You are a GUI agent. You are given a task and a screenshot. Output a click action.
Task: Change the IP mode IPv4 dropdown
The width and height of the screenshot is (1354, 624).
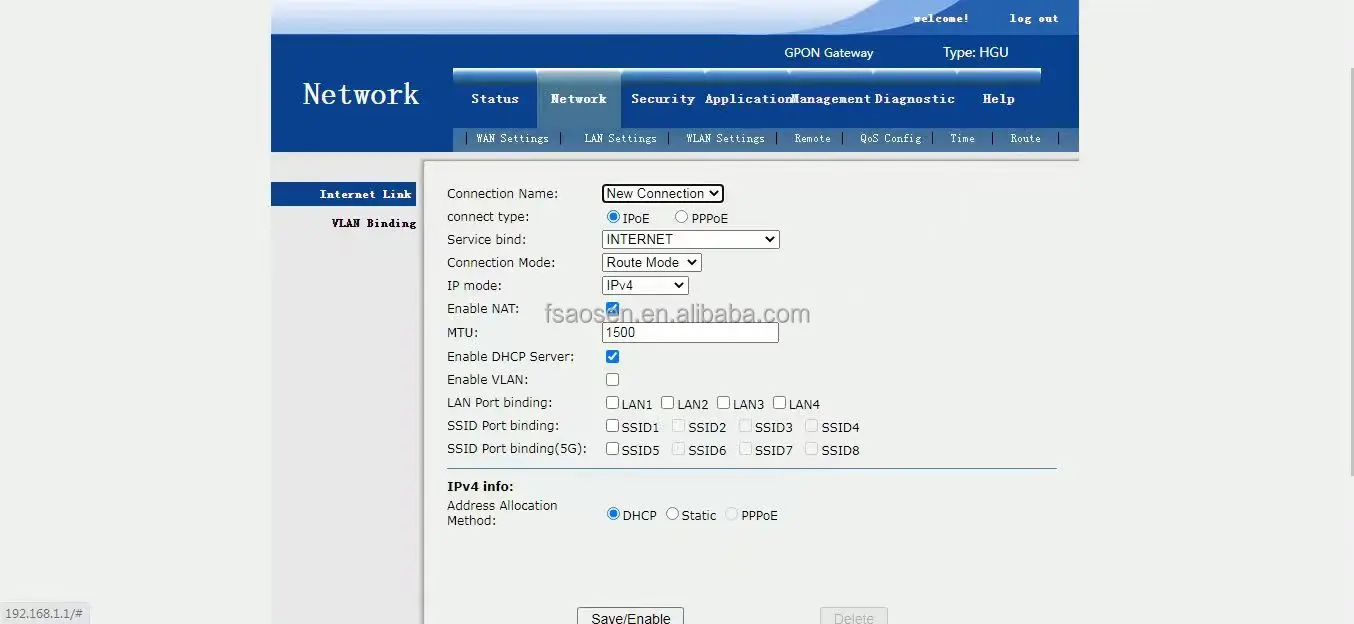coord(645,286)
